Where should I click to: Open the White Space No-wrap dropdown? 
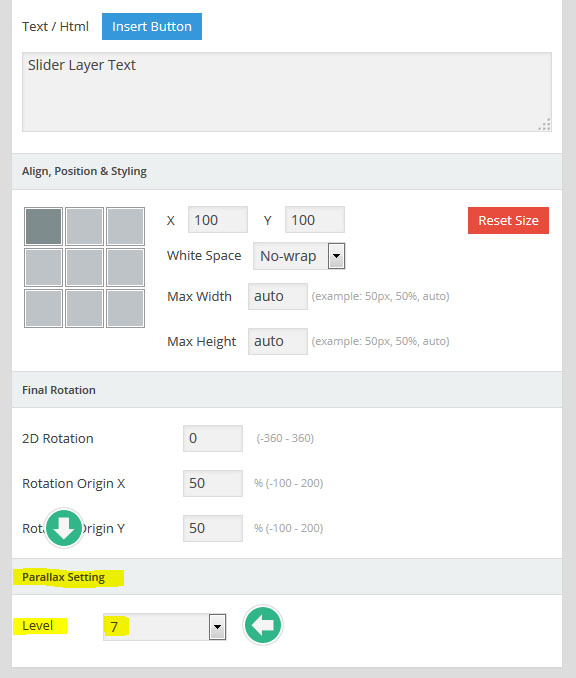[x=299, y=256]
